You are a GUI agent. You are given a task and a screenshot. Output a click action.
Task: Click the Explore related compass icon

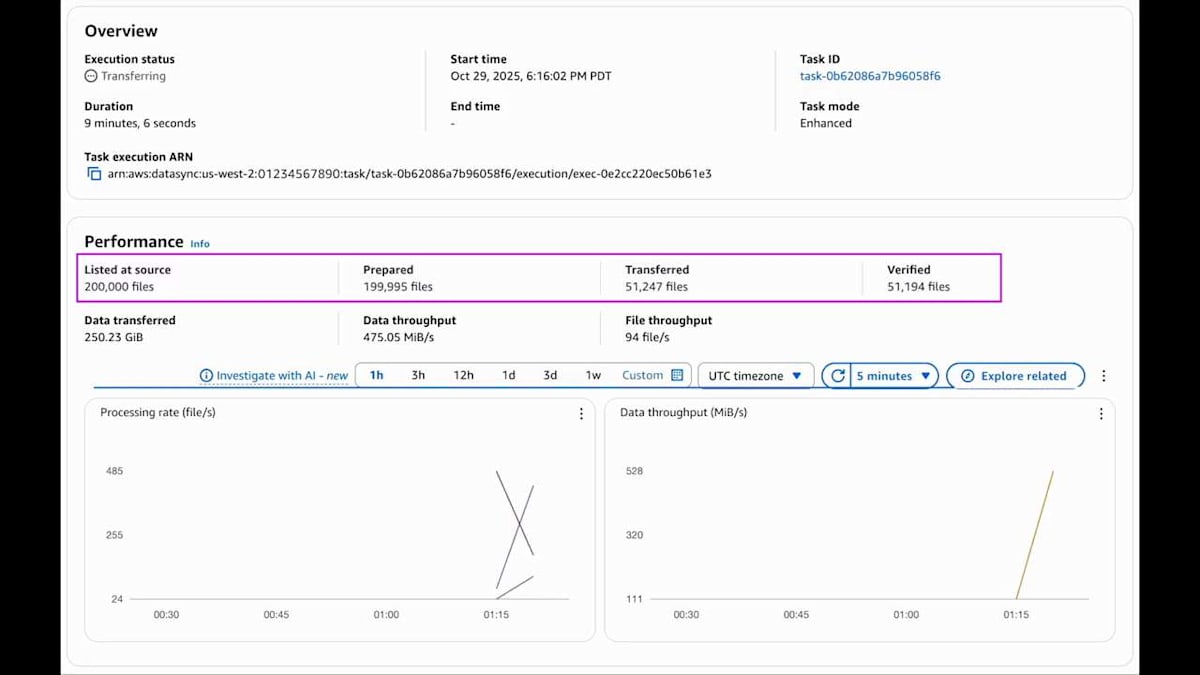click(967, 376)
